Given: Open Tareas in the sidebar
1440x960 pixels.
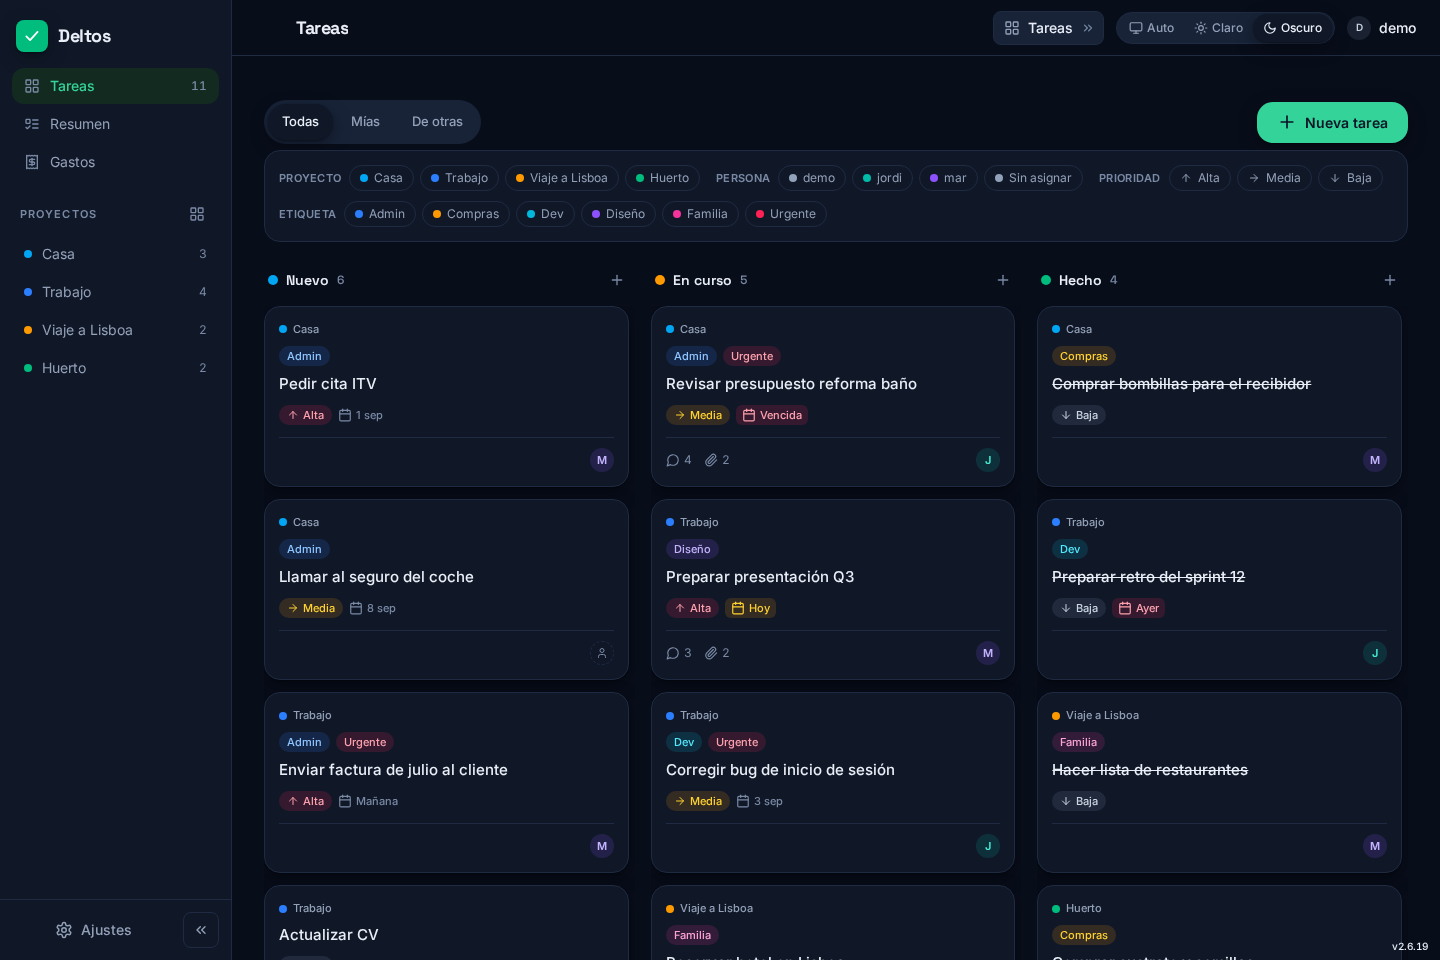Looking at the screenshot, I should (x=115, y=86).
